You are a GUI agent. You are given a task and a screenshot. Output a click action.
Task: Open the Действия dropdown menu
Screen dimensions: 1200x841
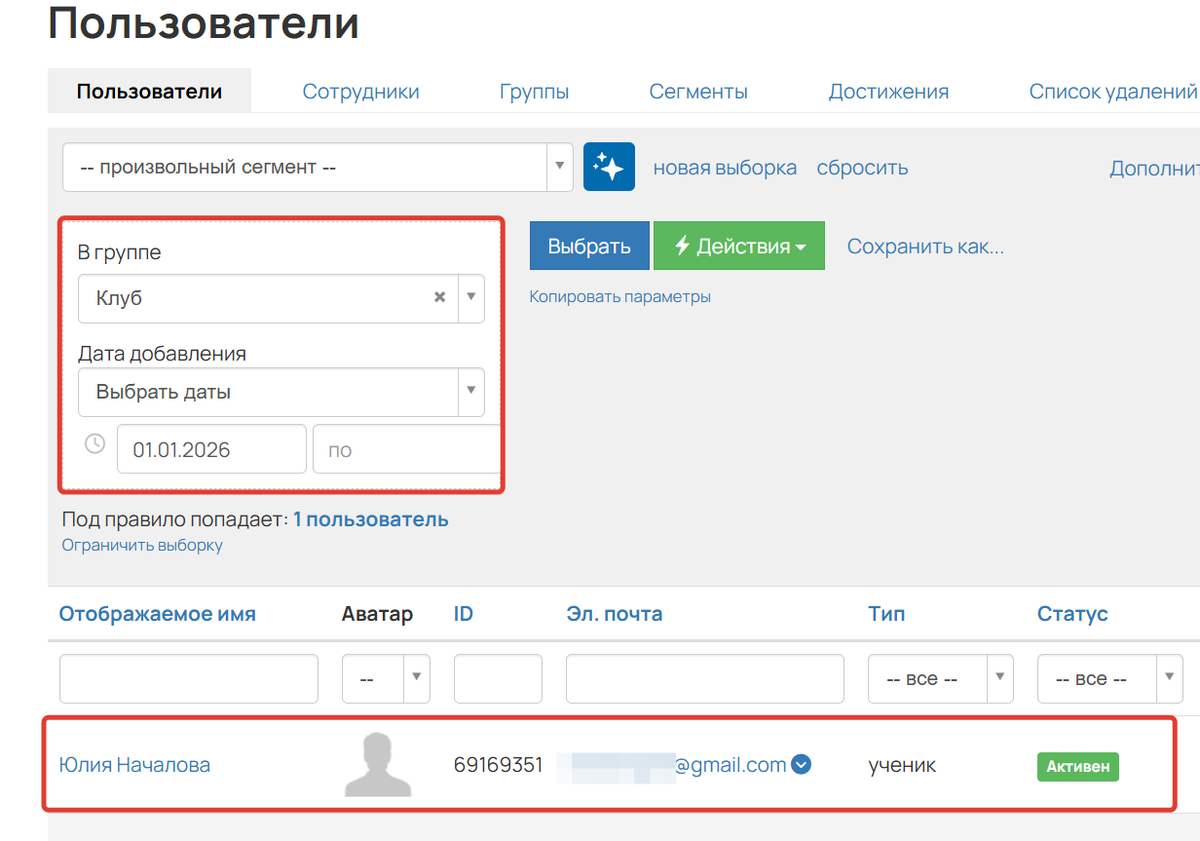pyautogui.click(x=739, y=245)
